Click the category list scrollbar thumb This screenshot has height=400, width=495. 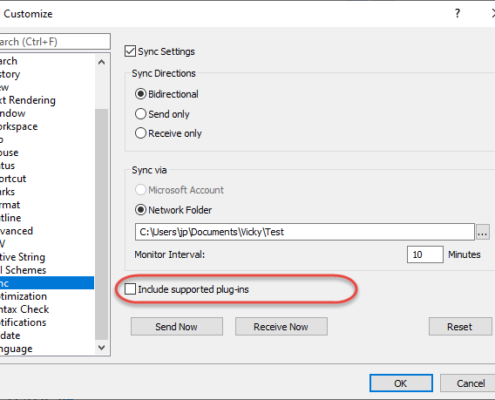click(x=102, y=223)
